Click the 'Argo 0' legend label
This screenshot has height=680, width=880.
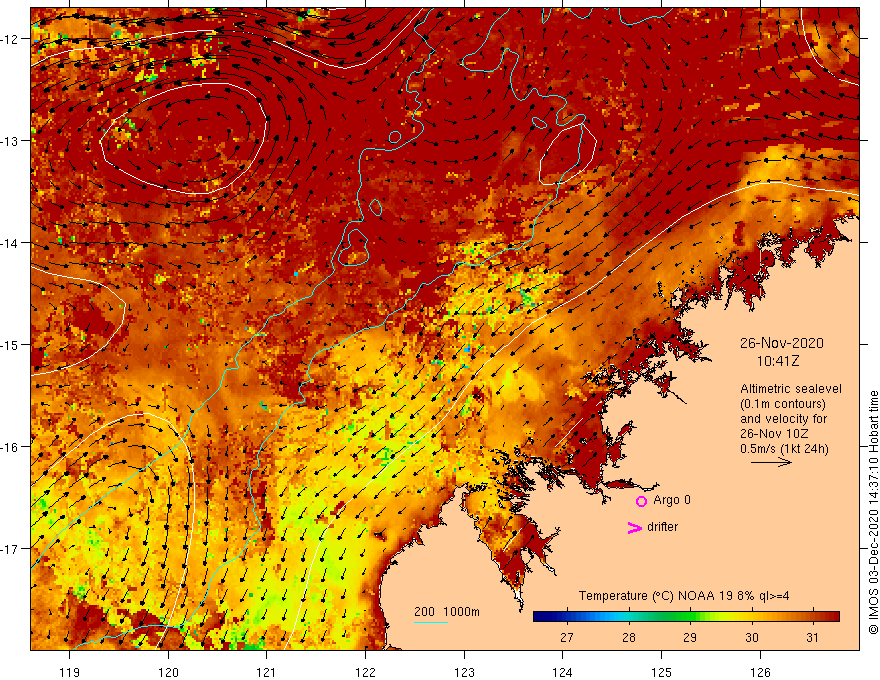click(672, 500)
